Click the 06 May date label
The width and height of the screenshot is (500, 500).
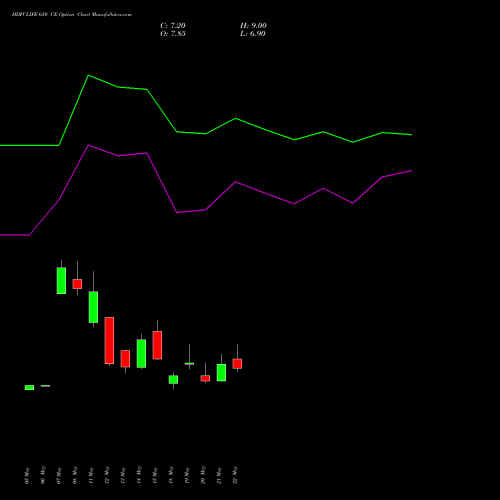click(43, 475)
